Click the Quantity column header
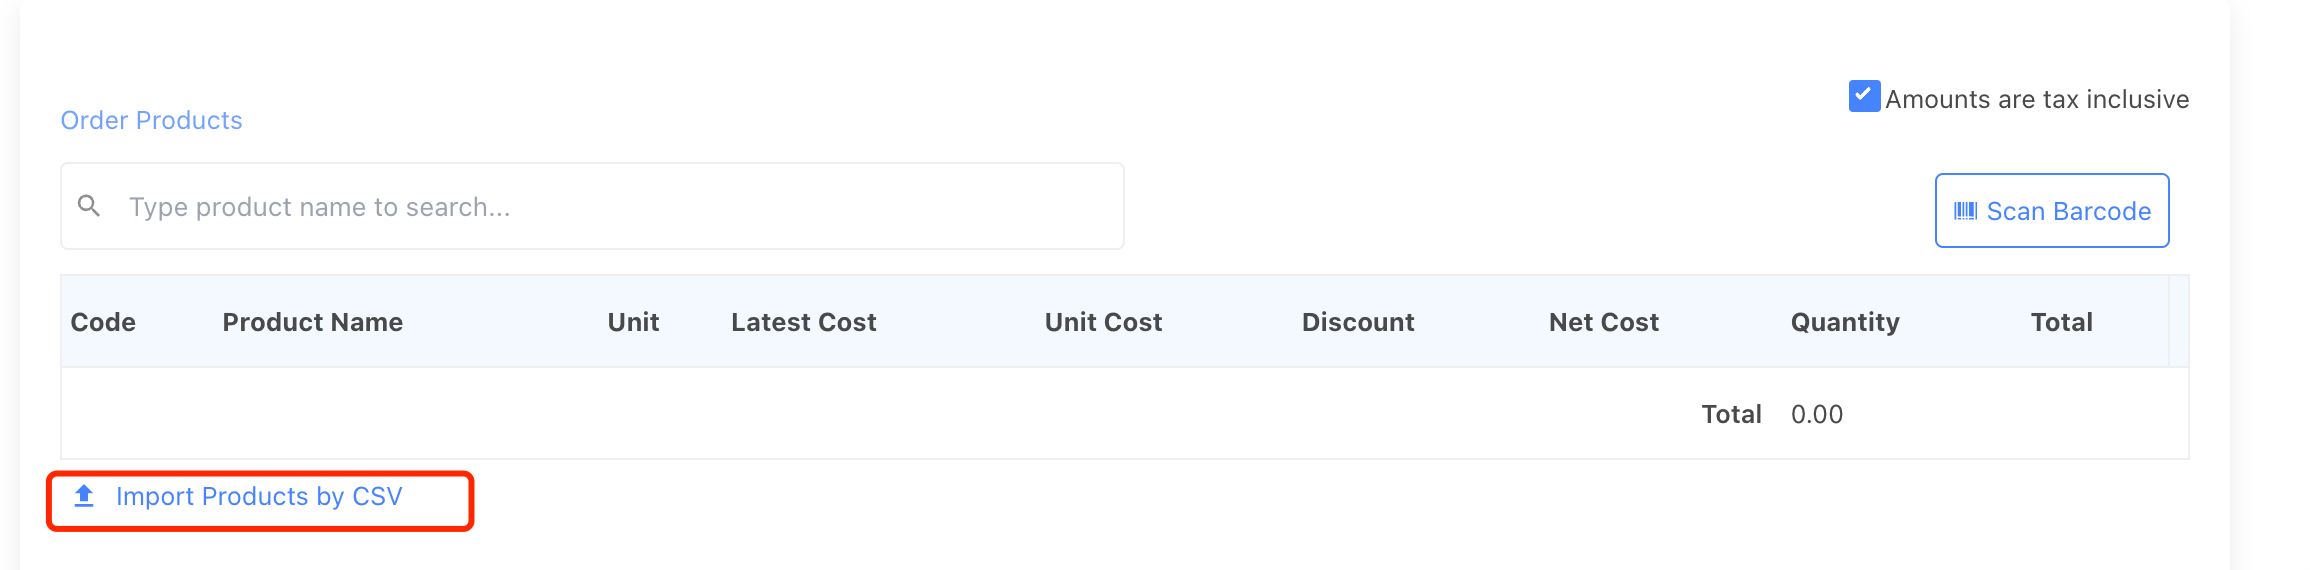The width and height of the screenshot is (2310, 570). point(1845,322)
